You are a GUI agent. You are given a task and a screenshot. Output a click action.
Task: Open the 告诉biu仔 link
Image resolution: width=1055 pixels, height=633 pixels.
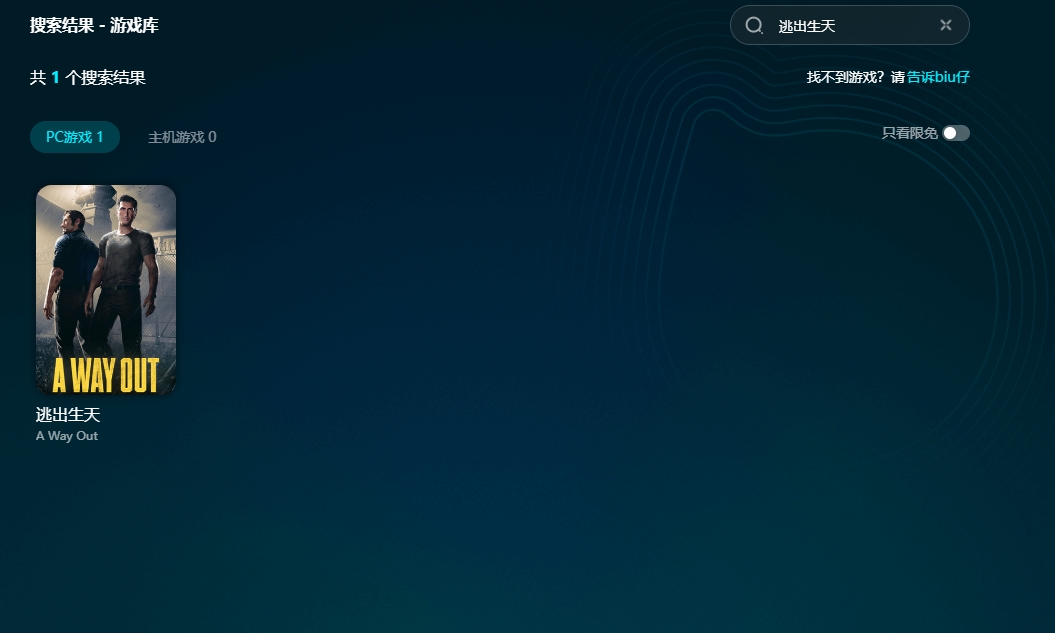938,77
